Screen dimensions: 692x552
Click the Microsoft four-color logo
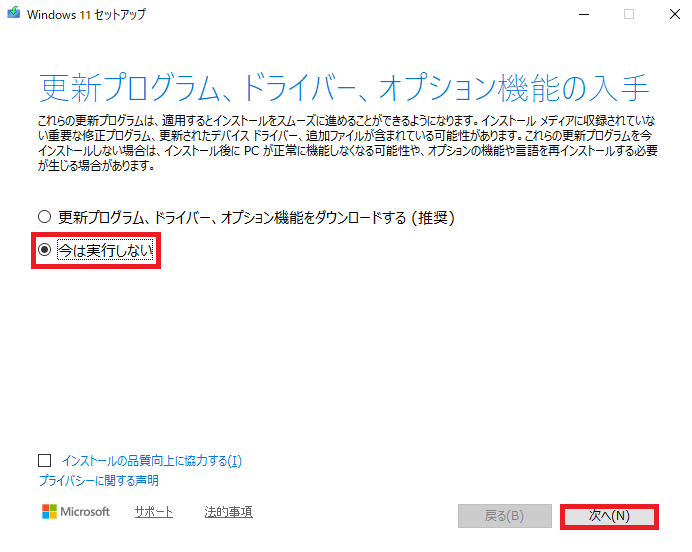[x=49, y=512]
